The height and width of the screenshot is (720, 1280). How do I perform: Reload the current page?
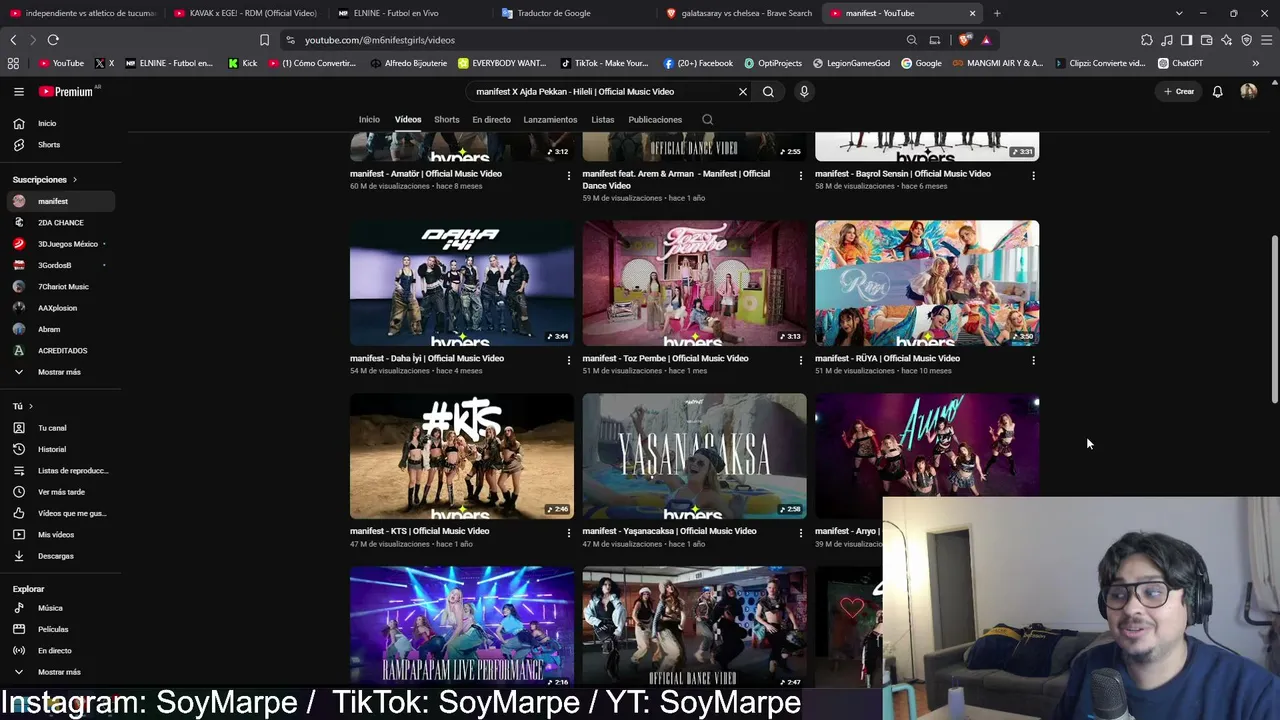[53, 40]
